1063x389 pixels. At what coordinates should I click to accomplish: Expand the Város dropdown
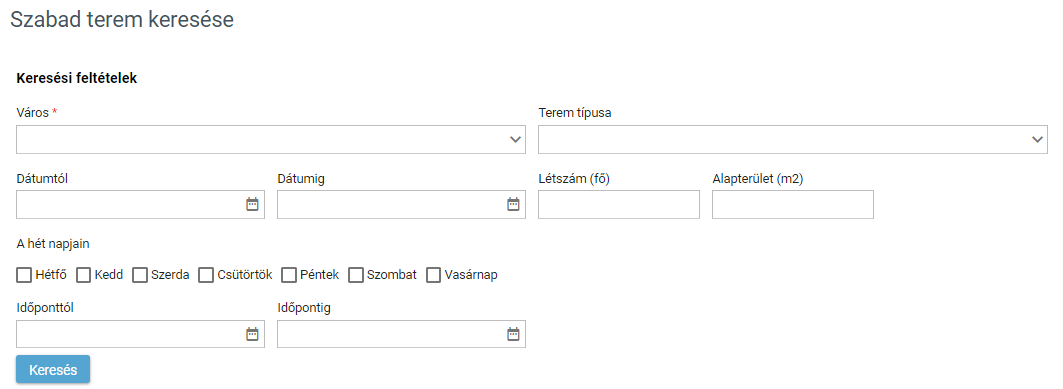click(x=271, y=139)
